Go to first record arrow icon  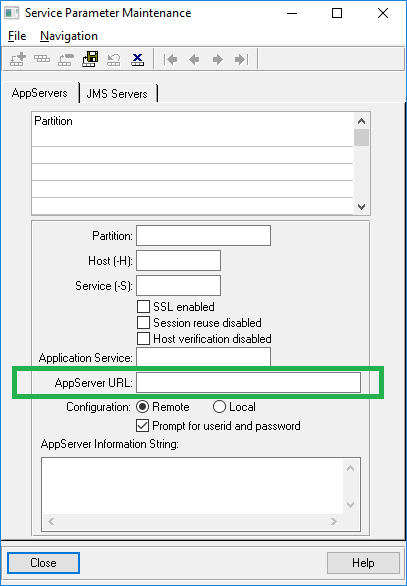click(x=170, y=59)
